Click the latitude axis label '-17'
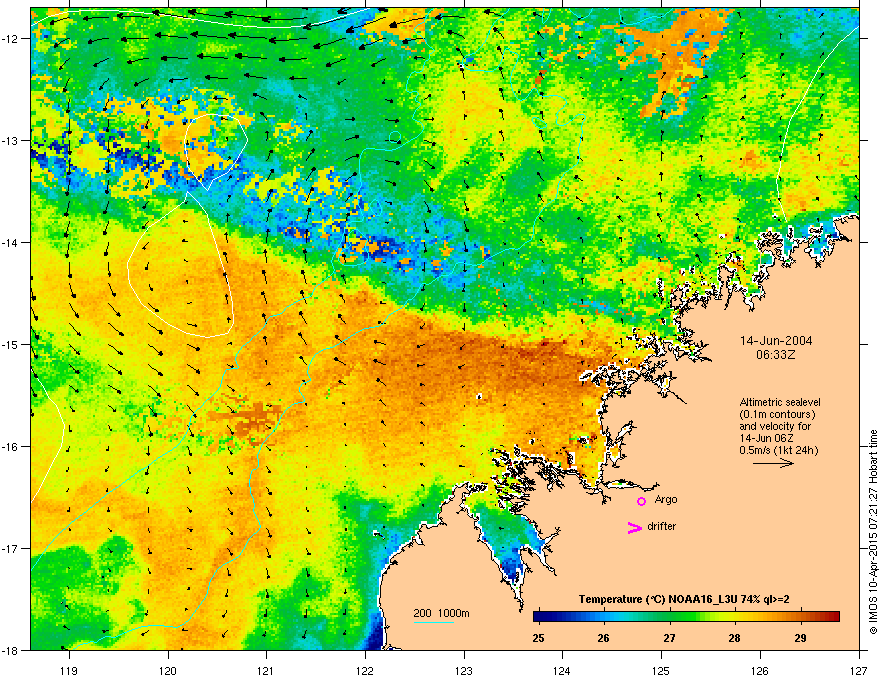 (10, 548)
